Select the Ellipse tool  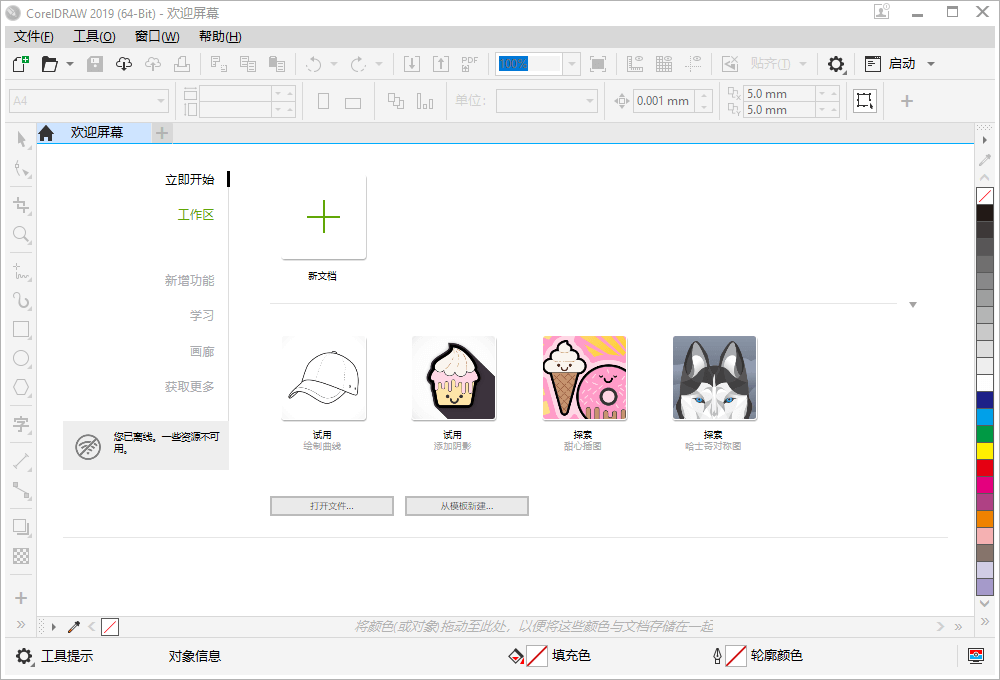[21, 358]
